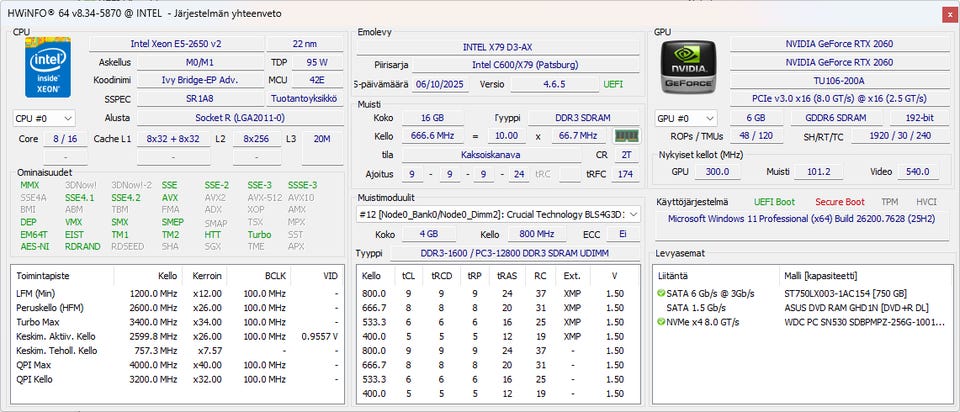Click the green memory module icon

coord(626,136)
